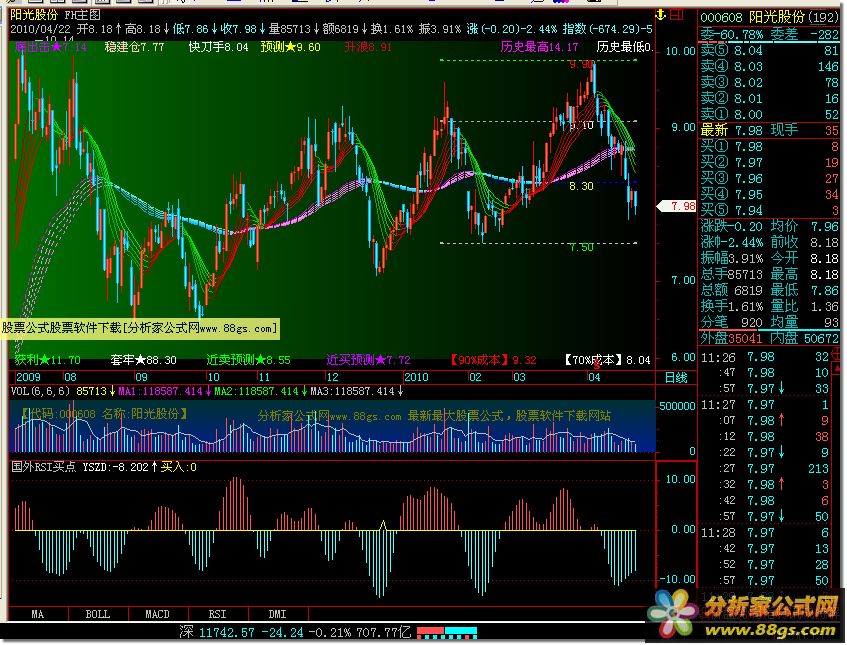The image size is (847, 645).
Task: Click the 11:26 7.98 tick row
Action: (x=765, y=357)
